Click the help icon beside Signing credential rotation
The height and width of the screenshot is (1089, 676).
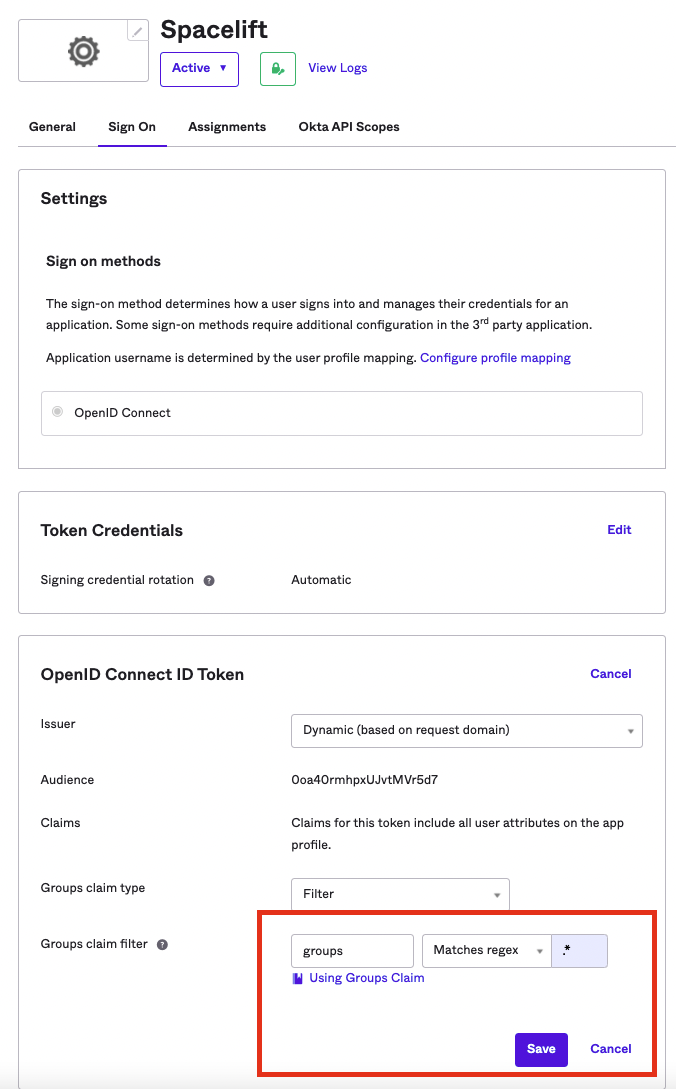point(209,580)
